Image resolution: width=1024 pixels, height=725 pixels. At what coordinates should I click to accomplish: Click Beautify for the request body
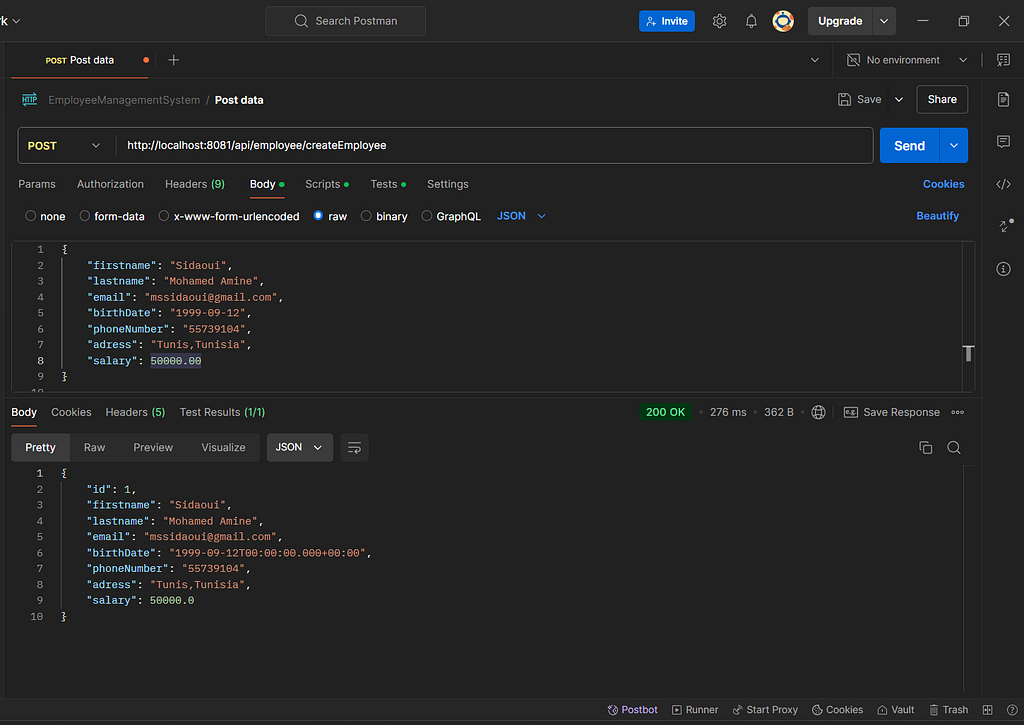(x=937, y=216)
